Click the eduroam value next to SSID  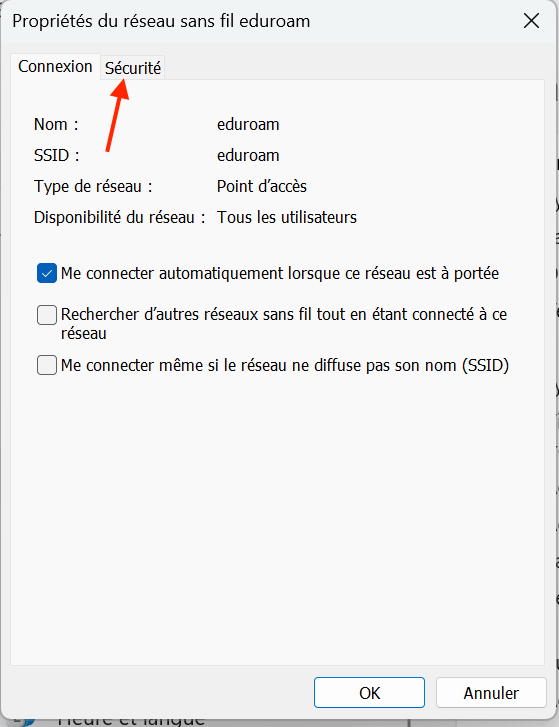(x=248, y=155)
